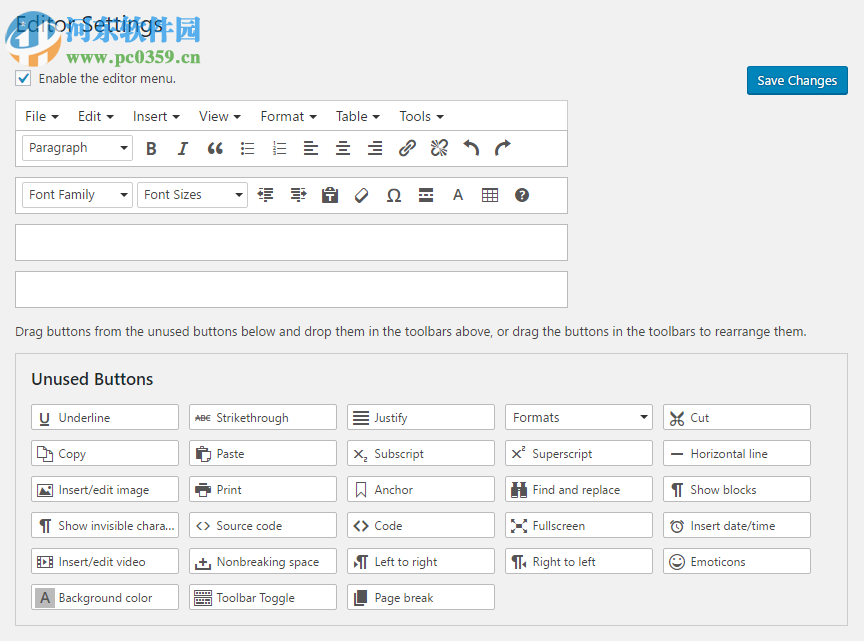Image resolution: width=864 pixels, height=641 pixels.
Task: Click the Decrease indent icon
Action: pos(266,195)
